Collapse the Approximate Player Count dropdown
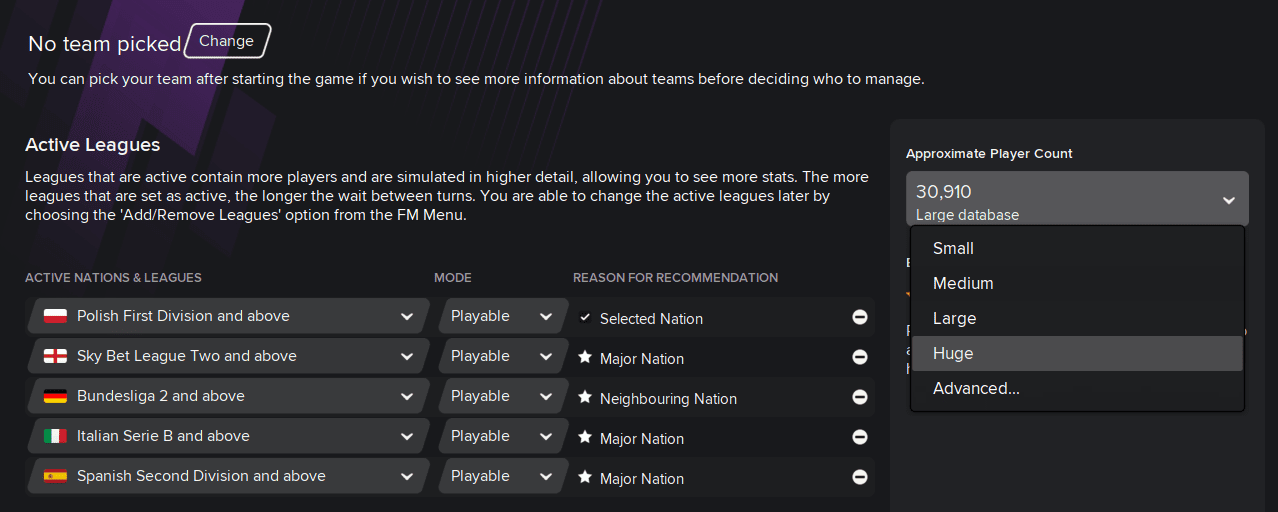 tap(1228, 200)
